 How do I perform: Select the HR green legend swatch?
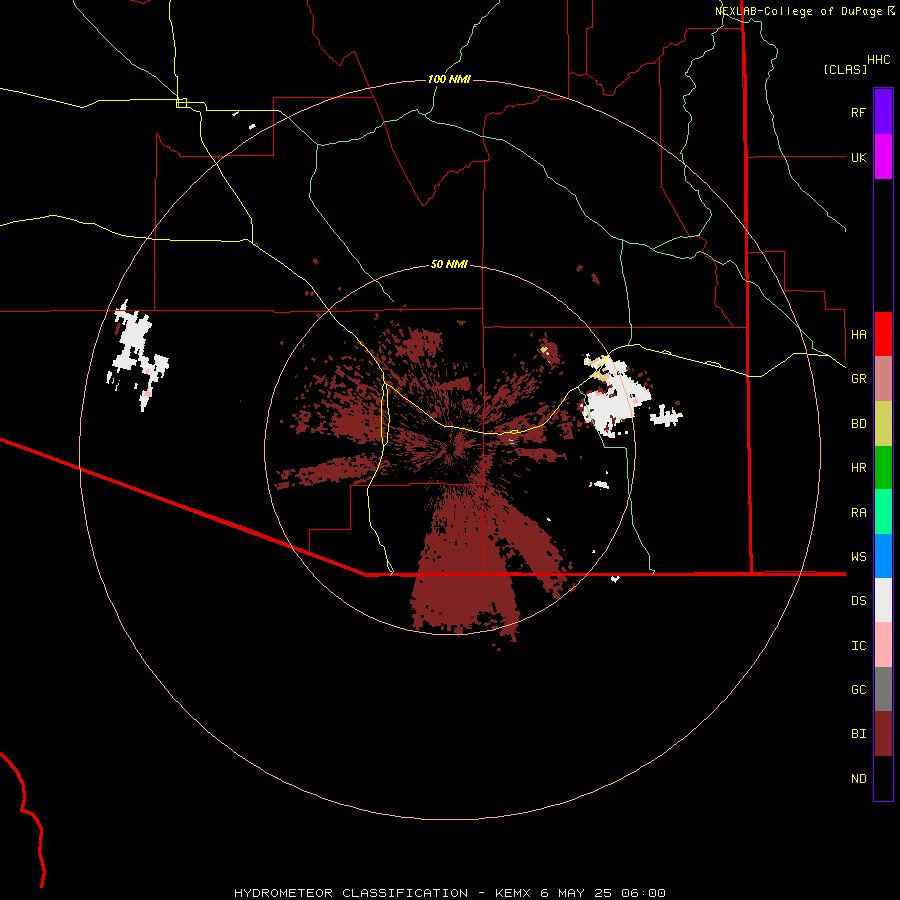[883, 468]
